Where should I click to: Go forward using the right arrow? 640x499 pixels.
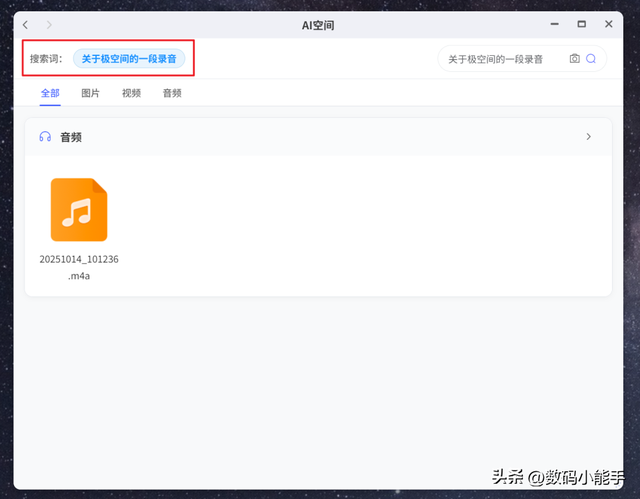coord(50,24)
